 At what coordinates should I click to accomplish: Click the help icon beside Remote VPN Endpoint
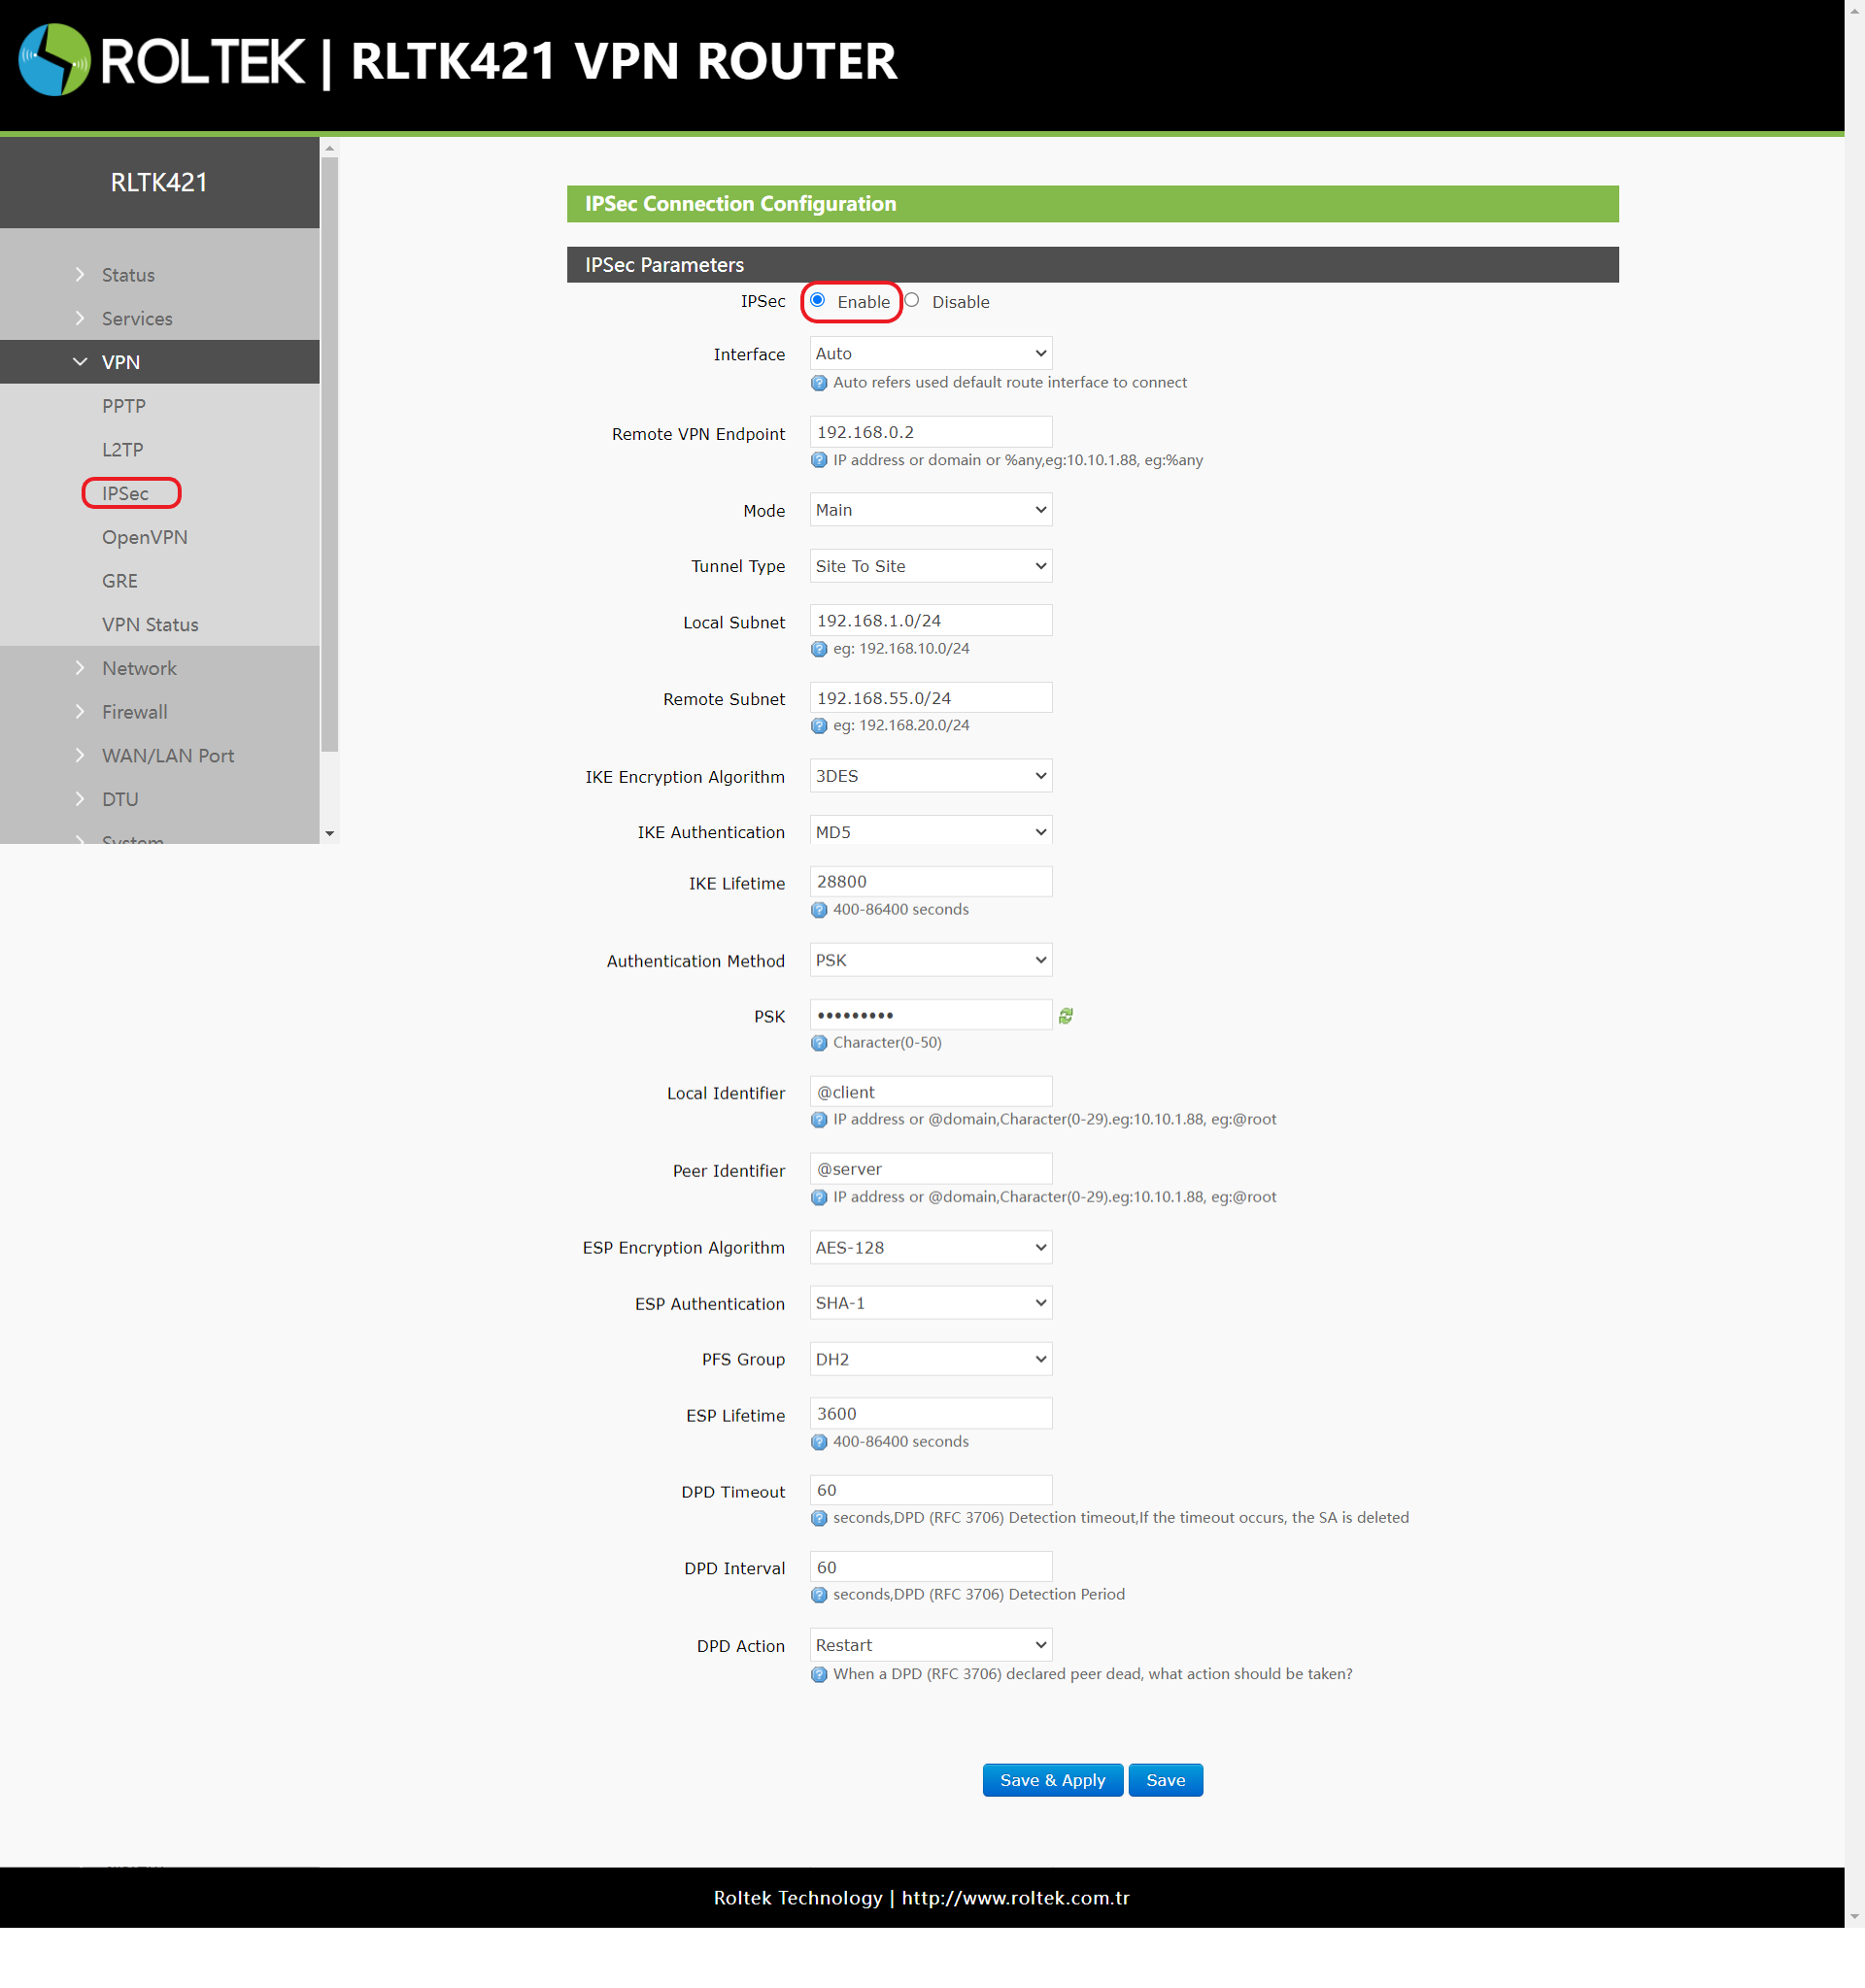[x=819, y=461]
